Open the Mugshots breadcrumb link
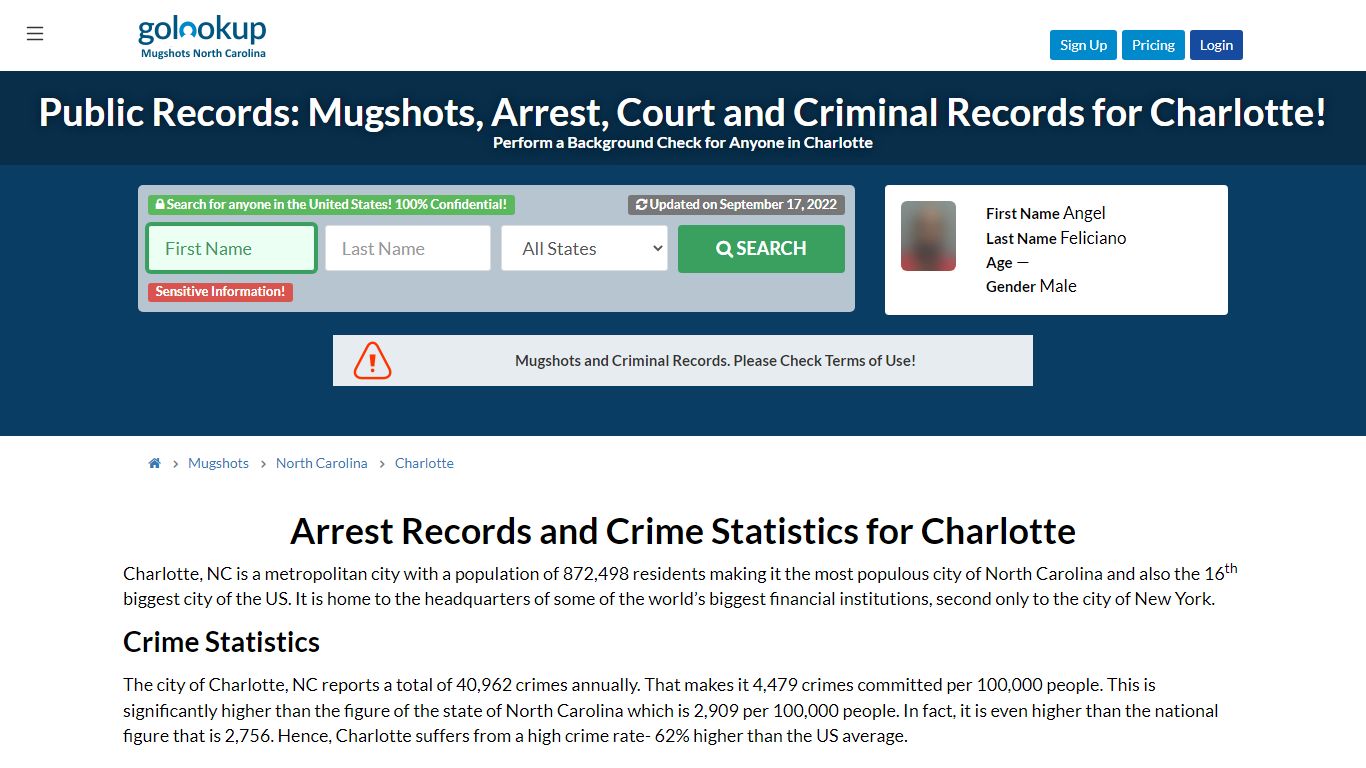This screenshot has width=1366, height=768. click(218, 463)
